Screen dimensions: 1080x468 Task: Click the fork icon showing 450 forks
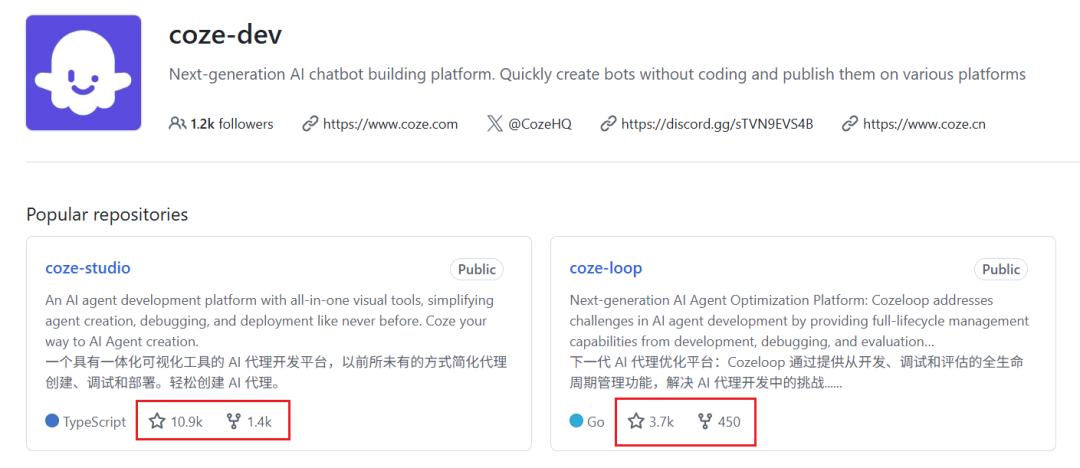click(x=705, y=421)
